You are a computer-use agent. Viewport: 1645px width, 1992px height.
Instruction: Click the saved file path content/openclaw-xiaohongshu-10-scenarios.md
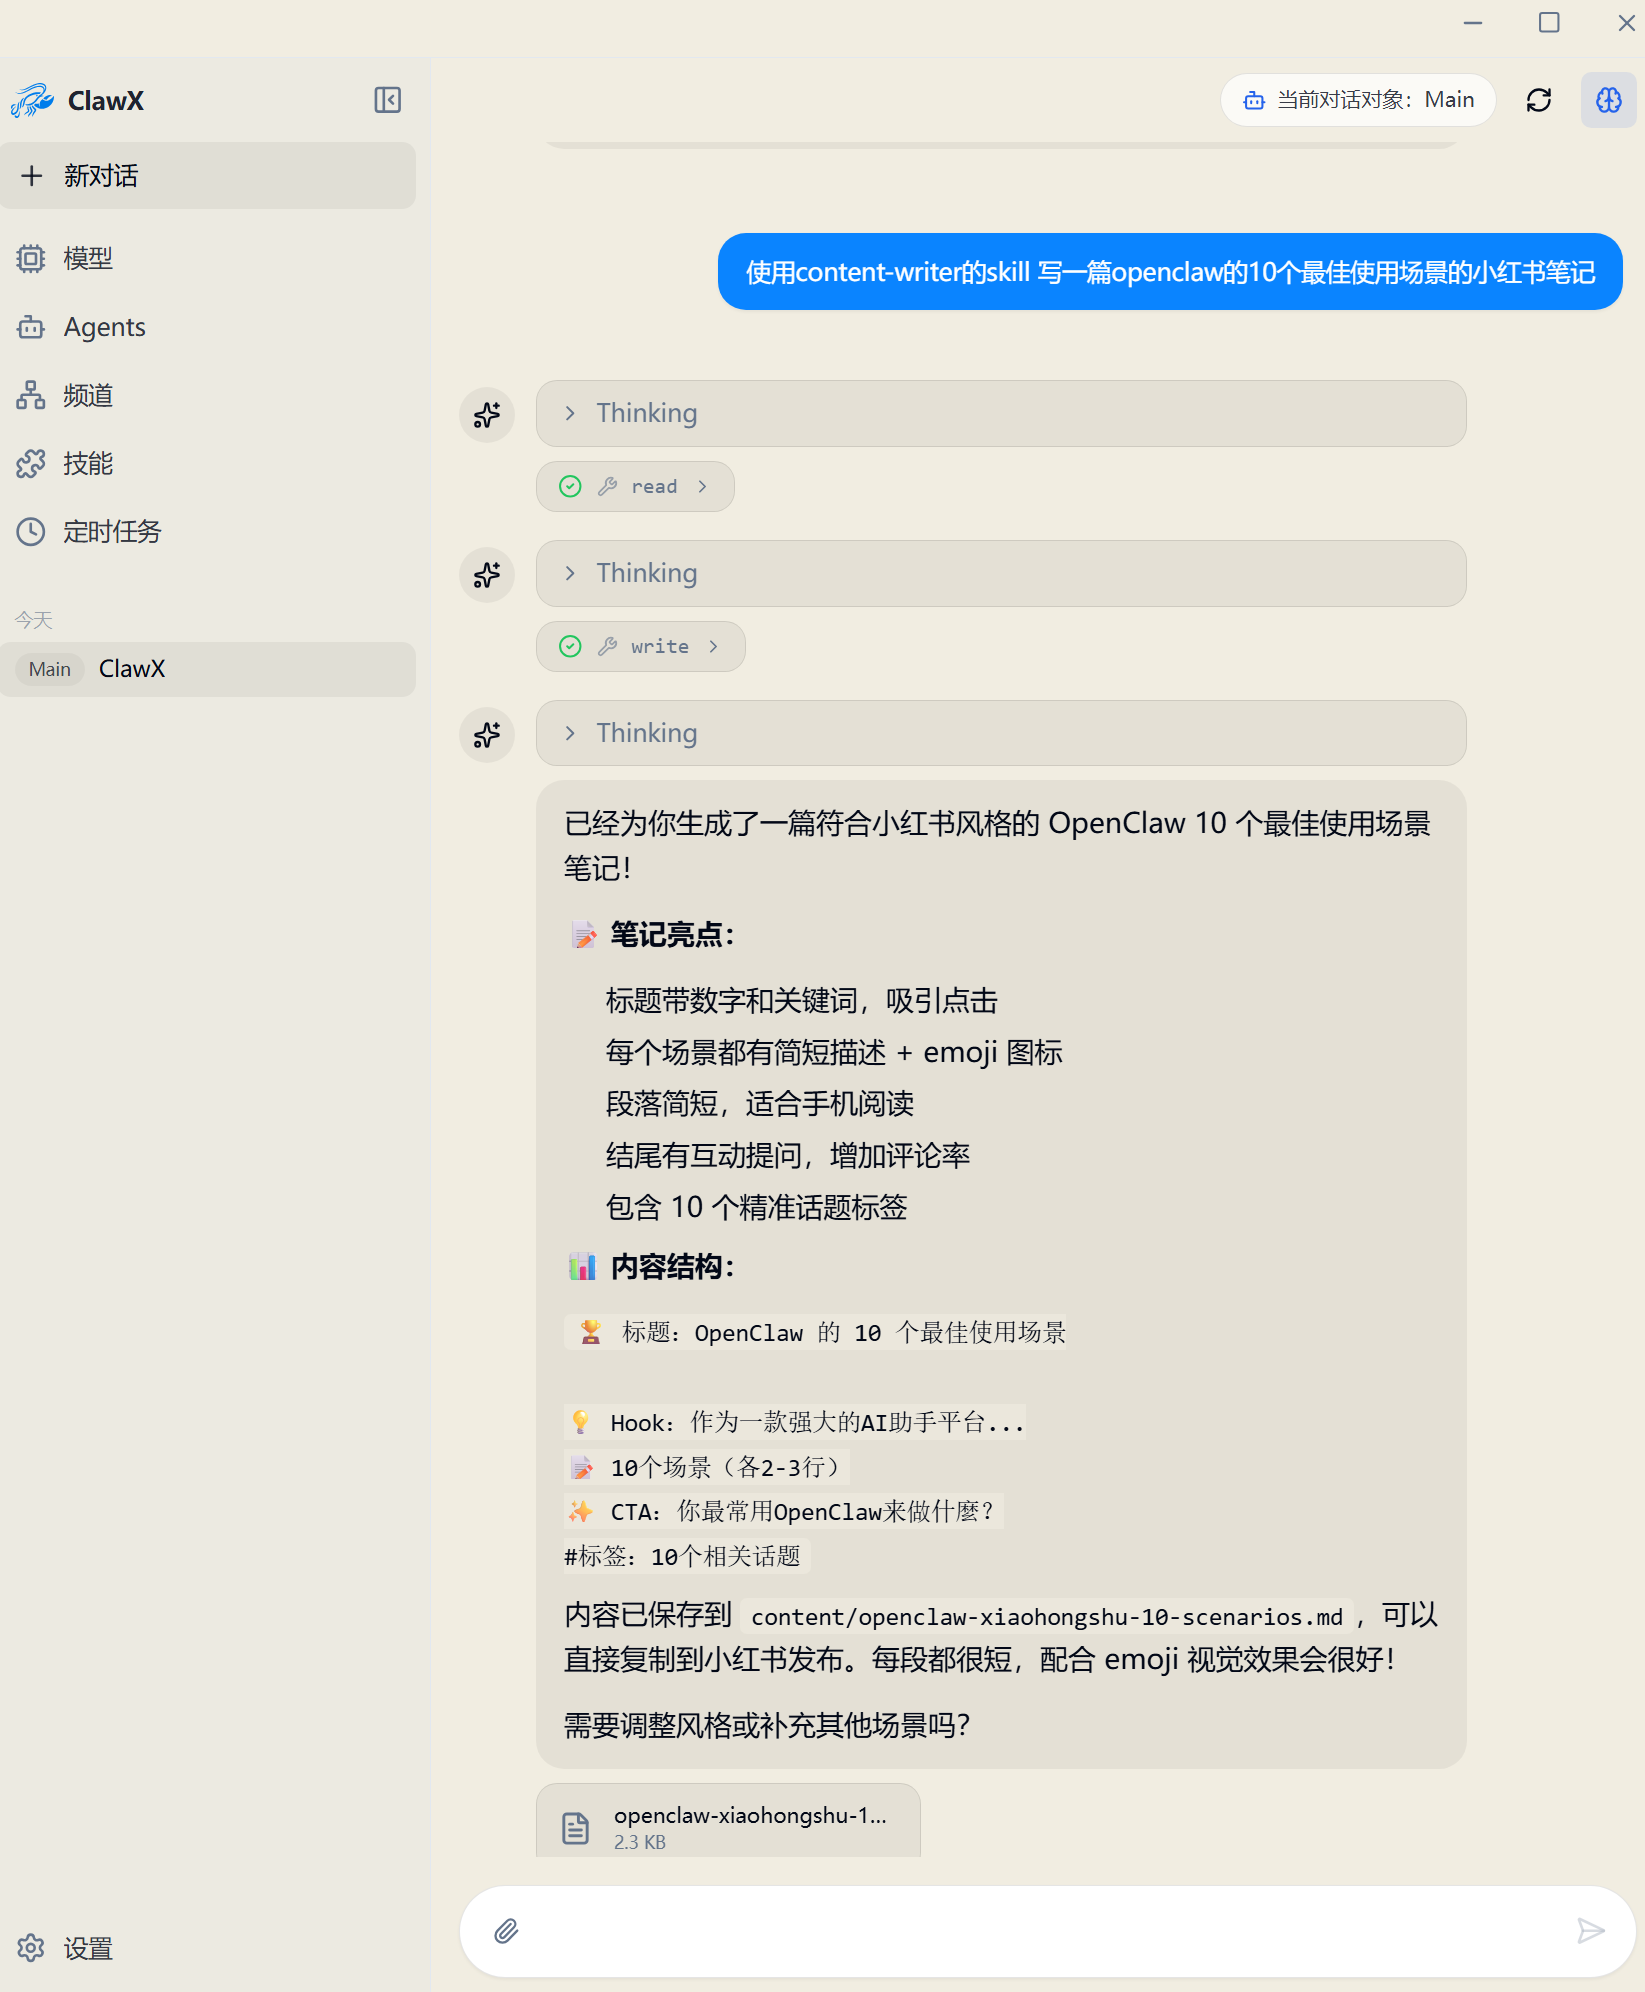(1047, 1617)
